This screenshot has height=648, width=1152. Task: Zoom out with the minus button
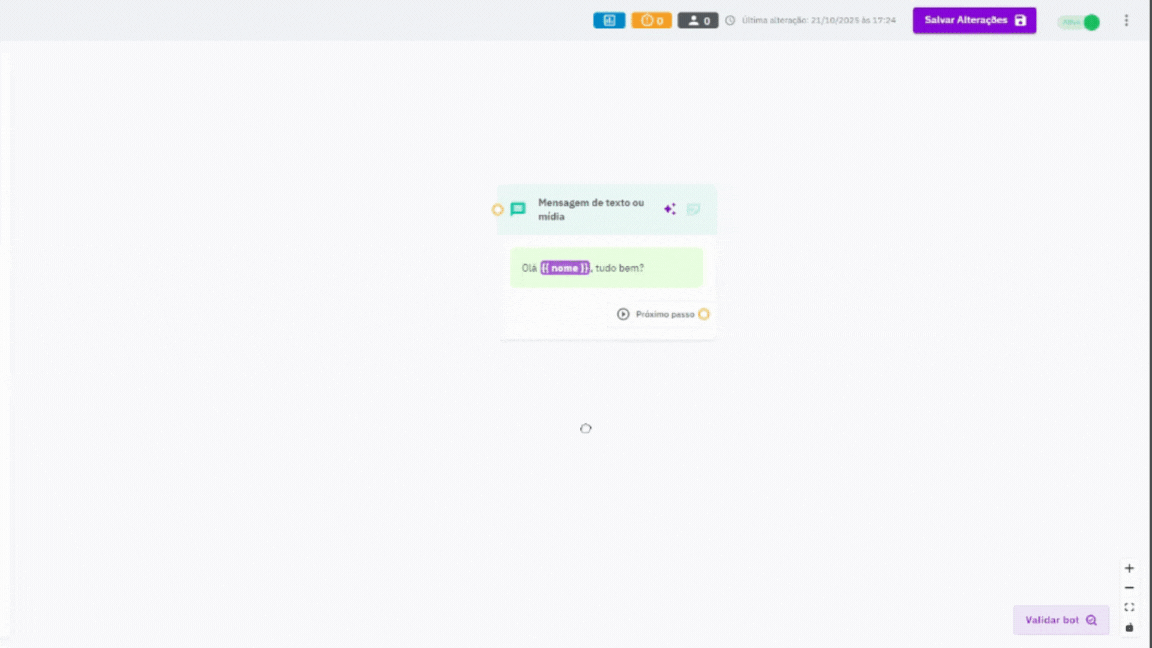(1129, 588)
